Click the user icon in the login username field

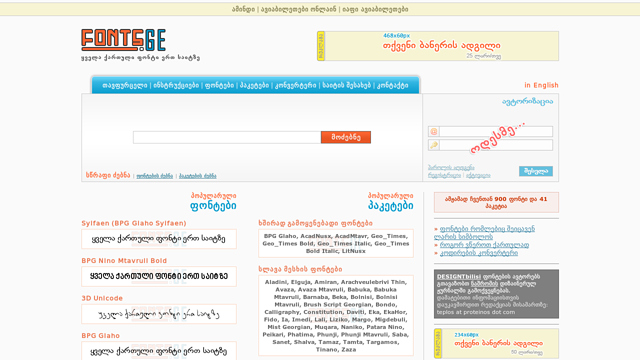(433, 131)
